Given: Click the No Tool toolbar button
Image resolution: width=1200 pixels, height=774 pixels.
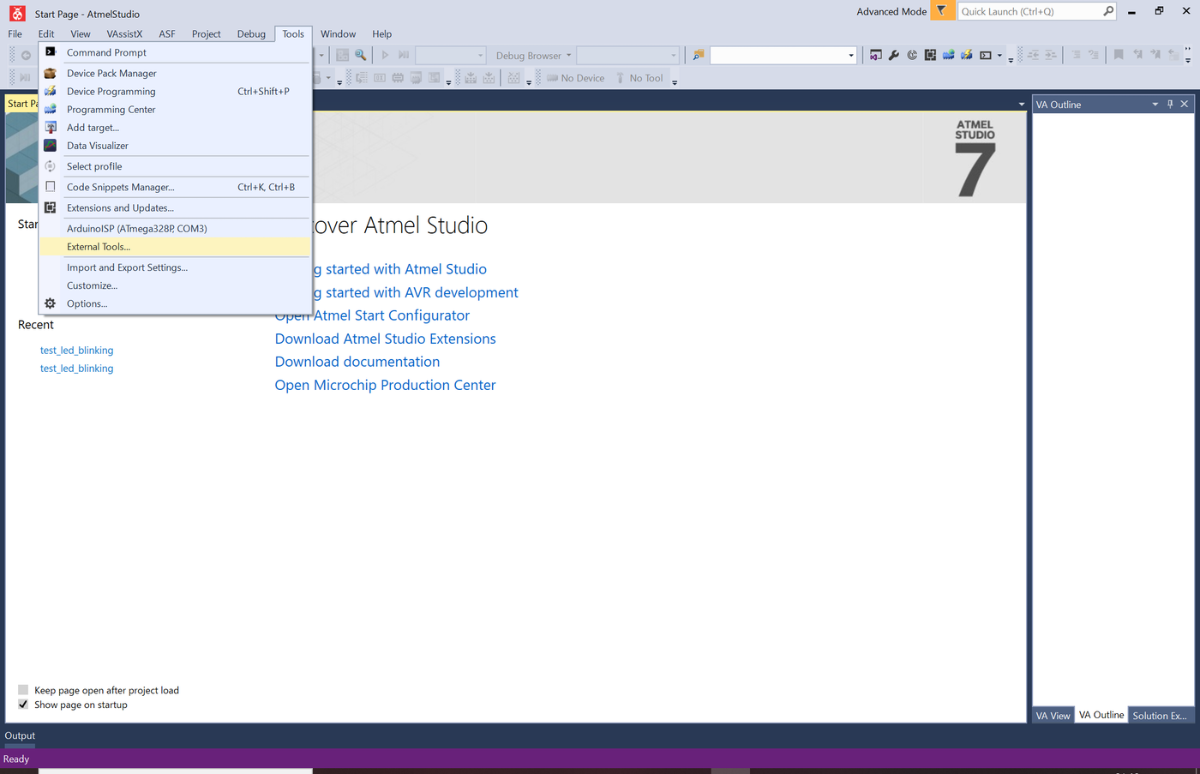Looking at the screenshot, I should coord(639,78).
